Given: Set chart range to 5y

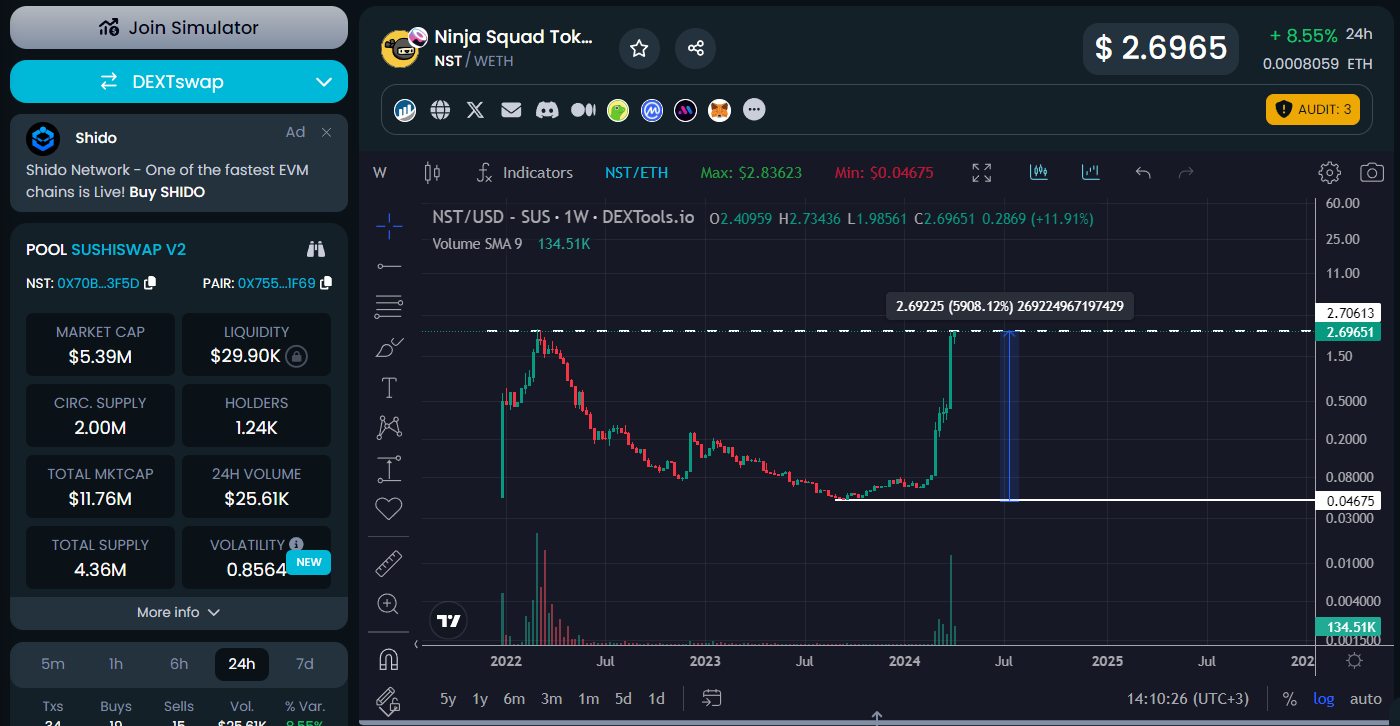Looking at the screenshot, I should tap(448, 699).
